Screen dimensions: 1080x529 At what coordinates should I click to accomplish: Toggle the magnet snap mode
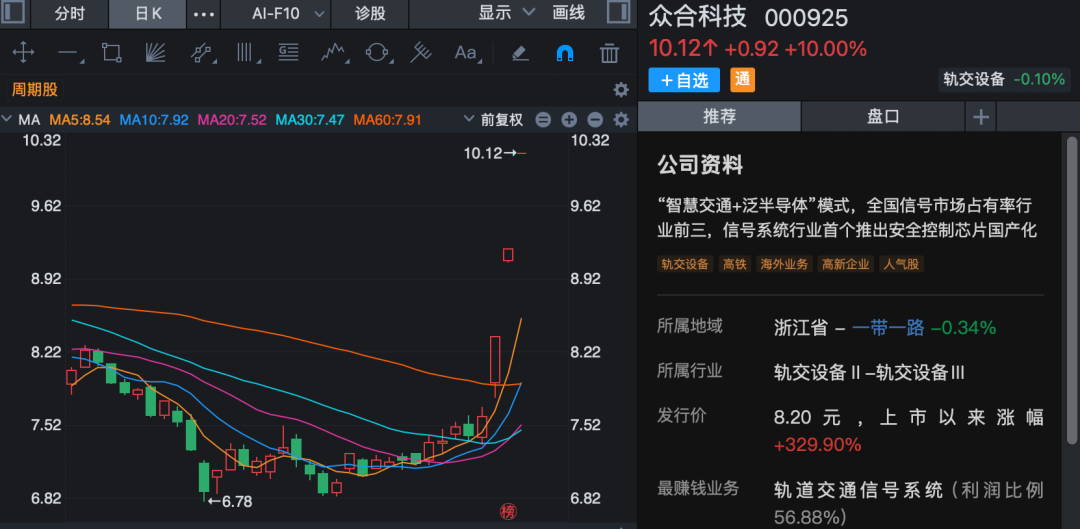[x=565, y=53]
